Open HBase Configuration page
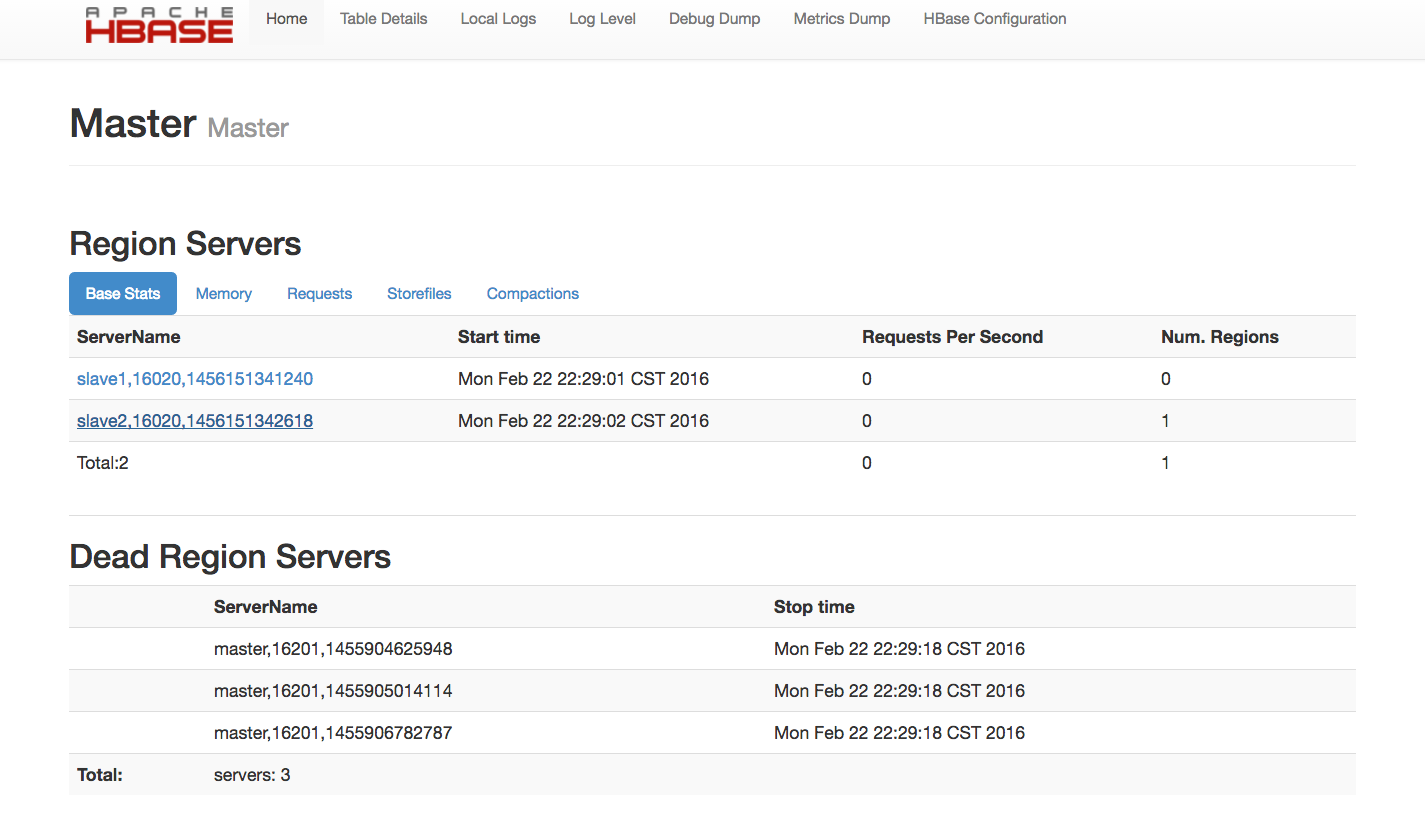This screenshot has height=834, width=1425. pos(994,19)
